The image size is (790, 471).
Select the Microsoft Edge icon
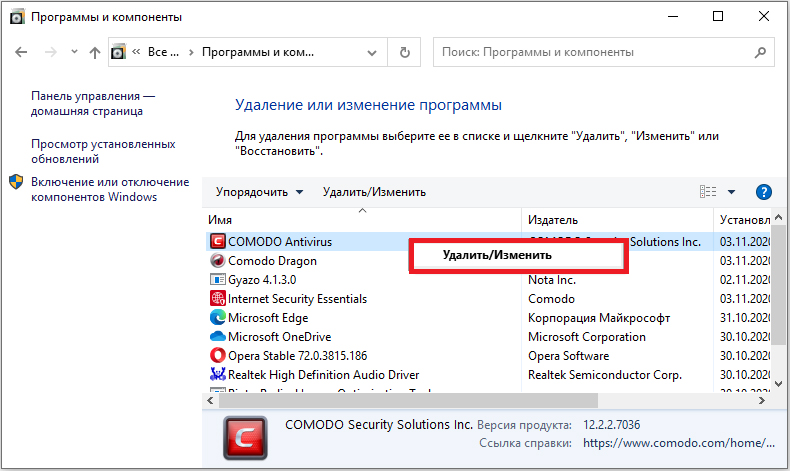point(217,317)
